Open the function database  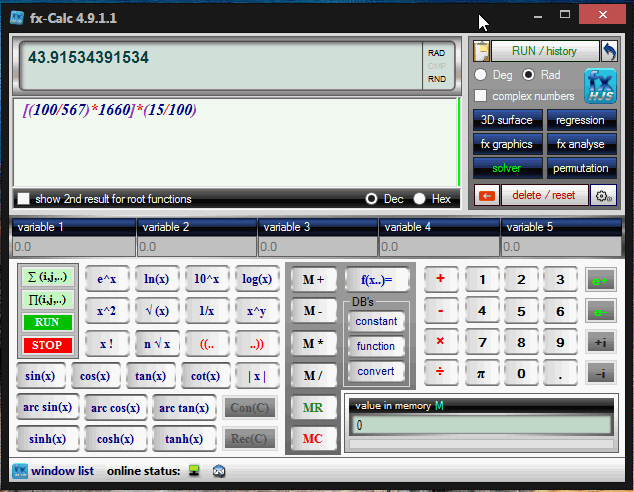[x=376, y=346]
